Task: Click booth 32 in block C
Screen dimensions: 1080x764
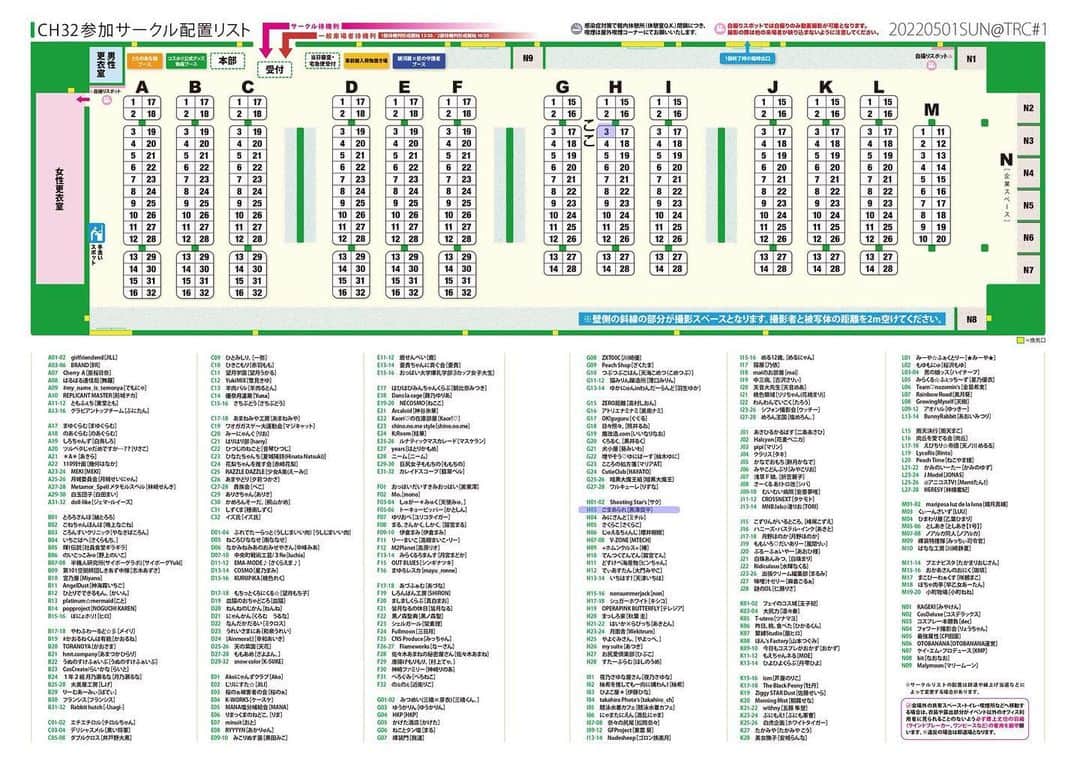Action: coord(257,293)
